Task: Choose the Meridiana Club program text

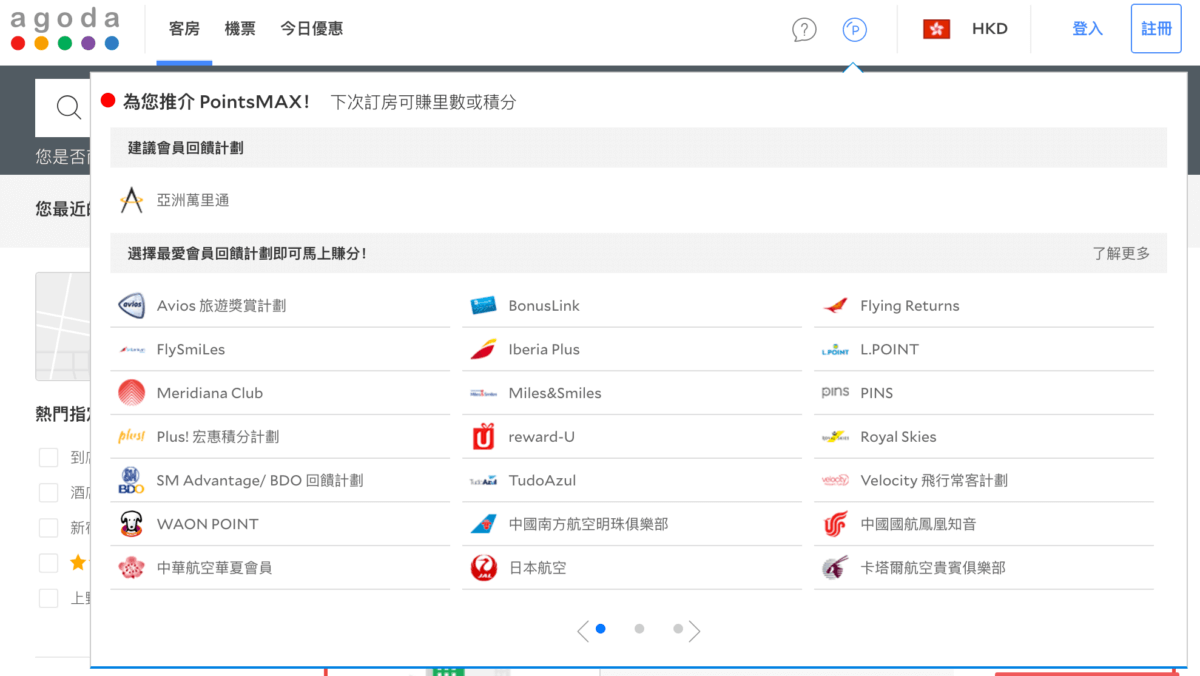Action: click(210, 393)
